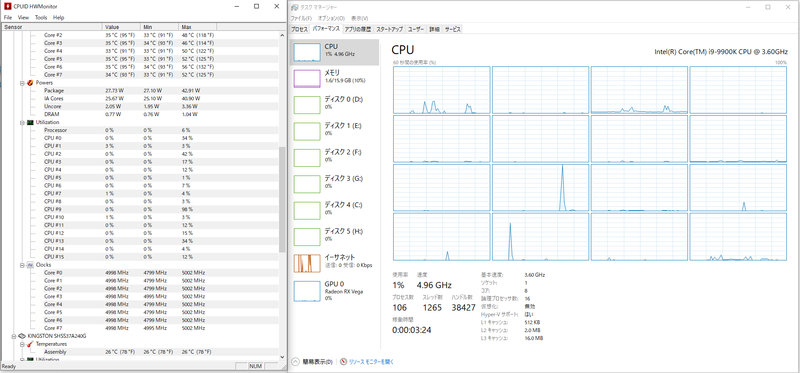Click the 4.96 GHz speed value
Image resolution: width=800 pixels, height=373 pixels.
[434, 285]
